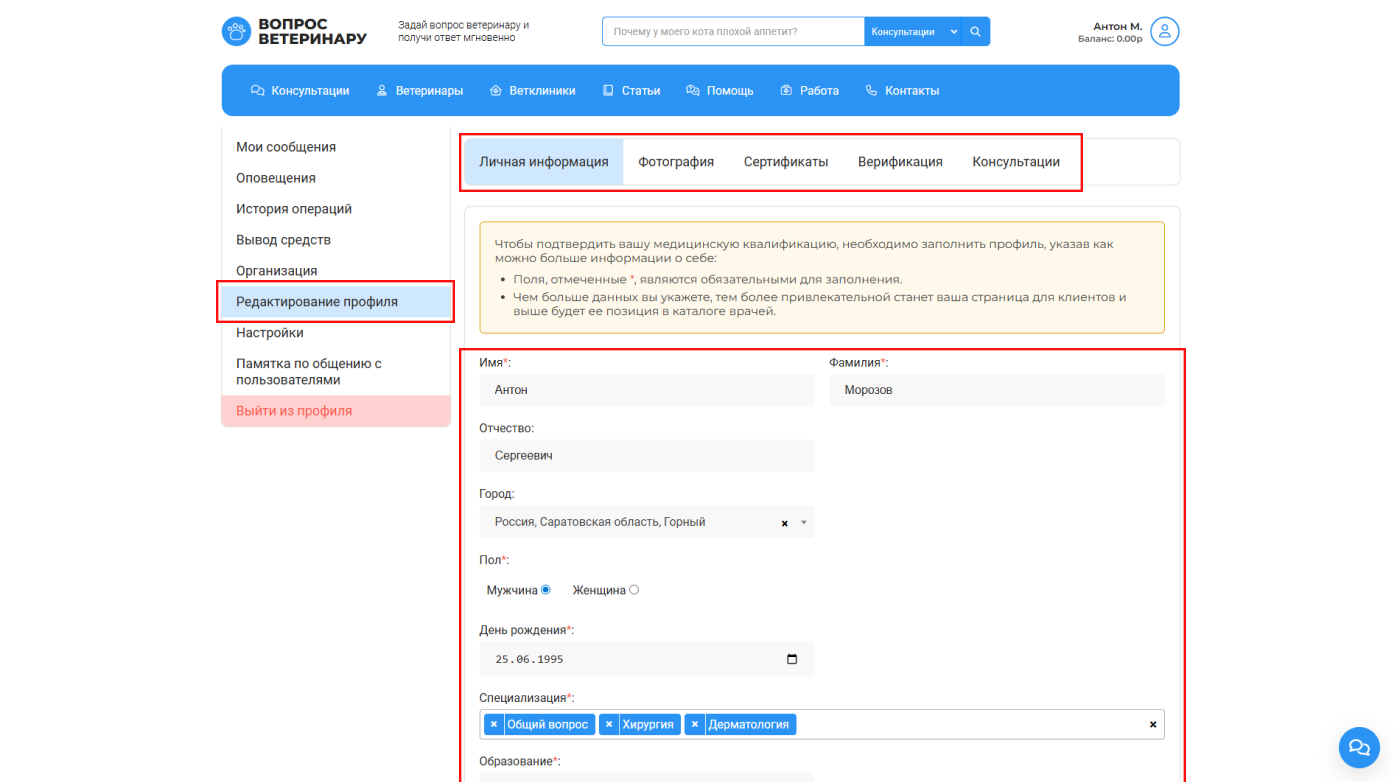Image resolution: width=1400 pixels, height=782 pixels.
Task: Click the Отчество input field
Action: (x=646, y=456)
